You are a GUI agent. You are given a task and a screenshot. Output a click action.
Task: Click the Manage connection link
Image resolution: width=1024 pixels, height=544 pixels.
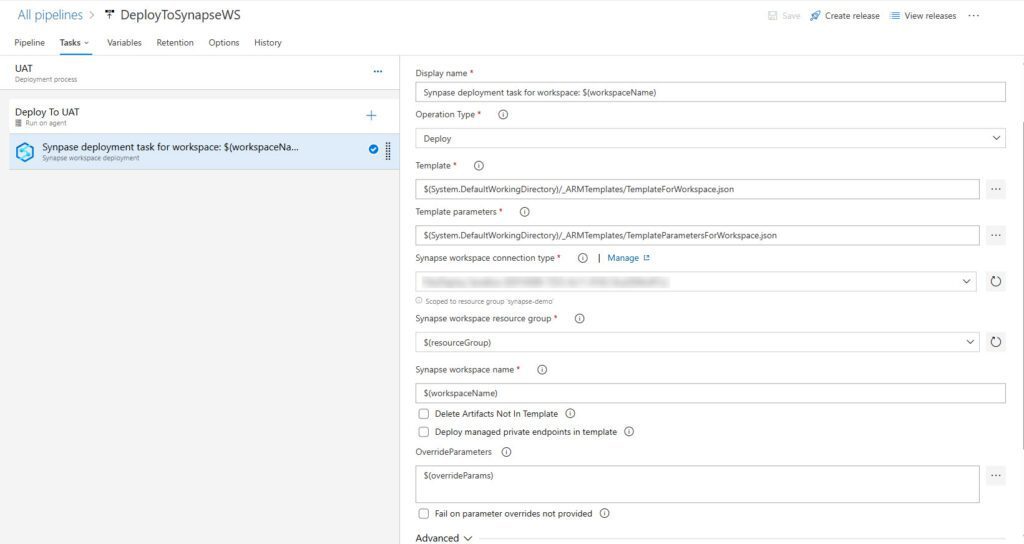pos(628,258)
